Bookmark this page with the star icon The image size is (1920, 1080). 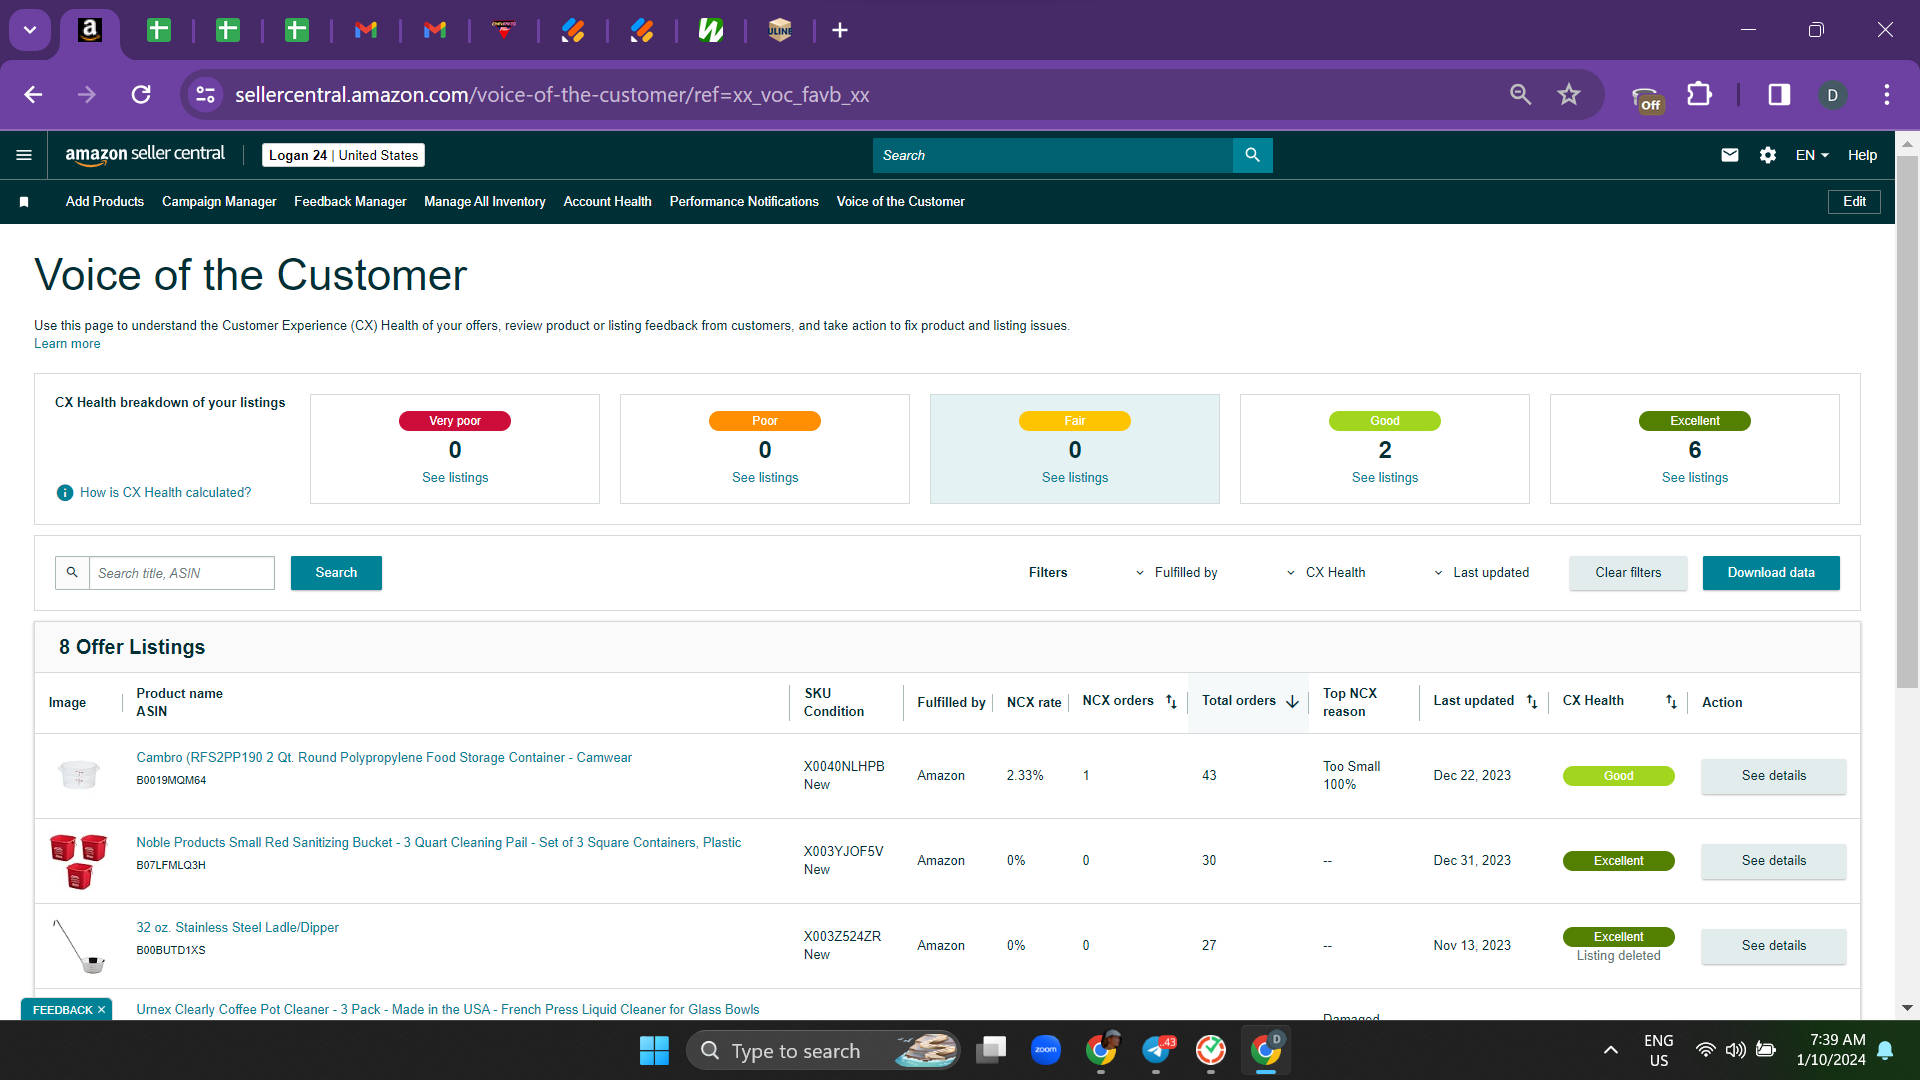[1569, 95]
